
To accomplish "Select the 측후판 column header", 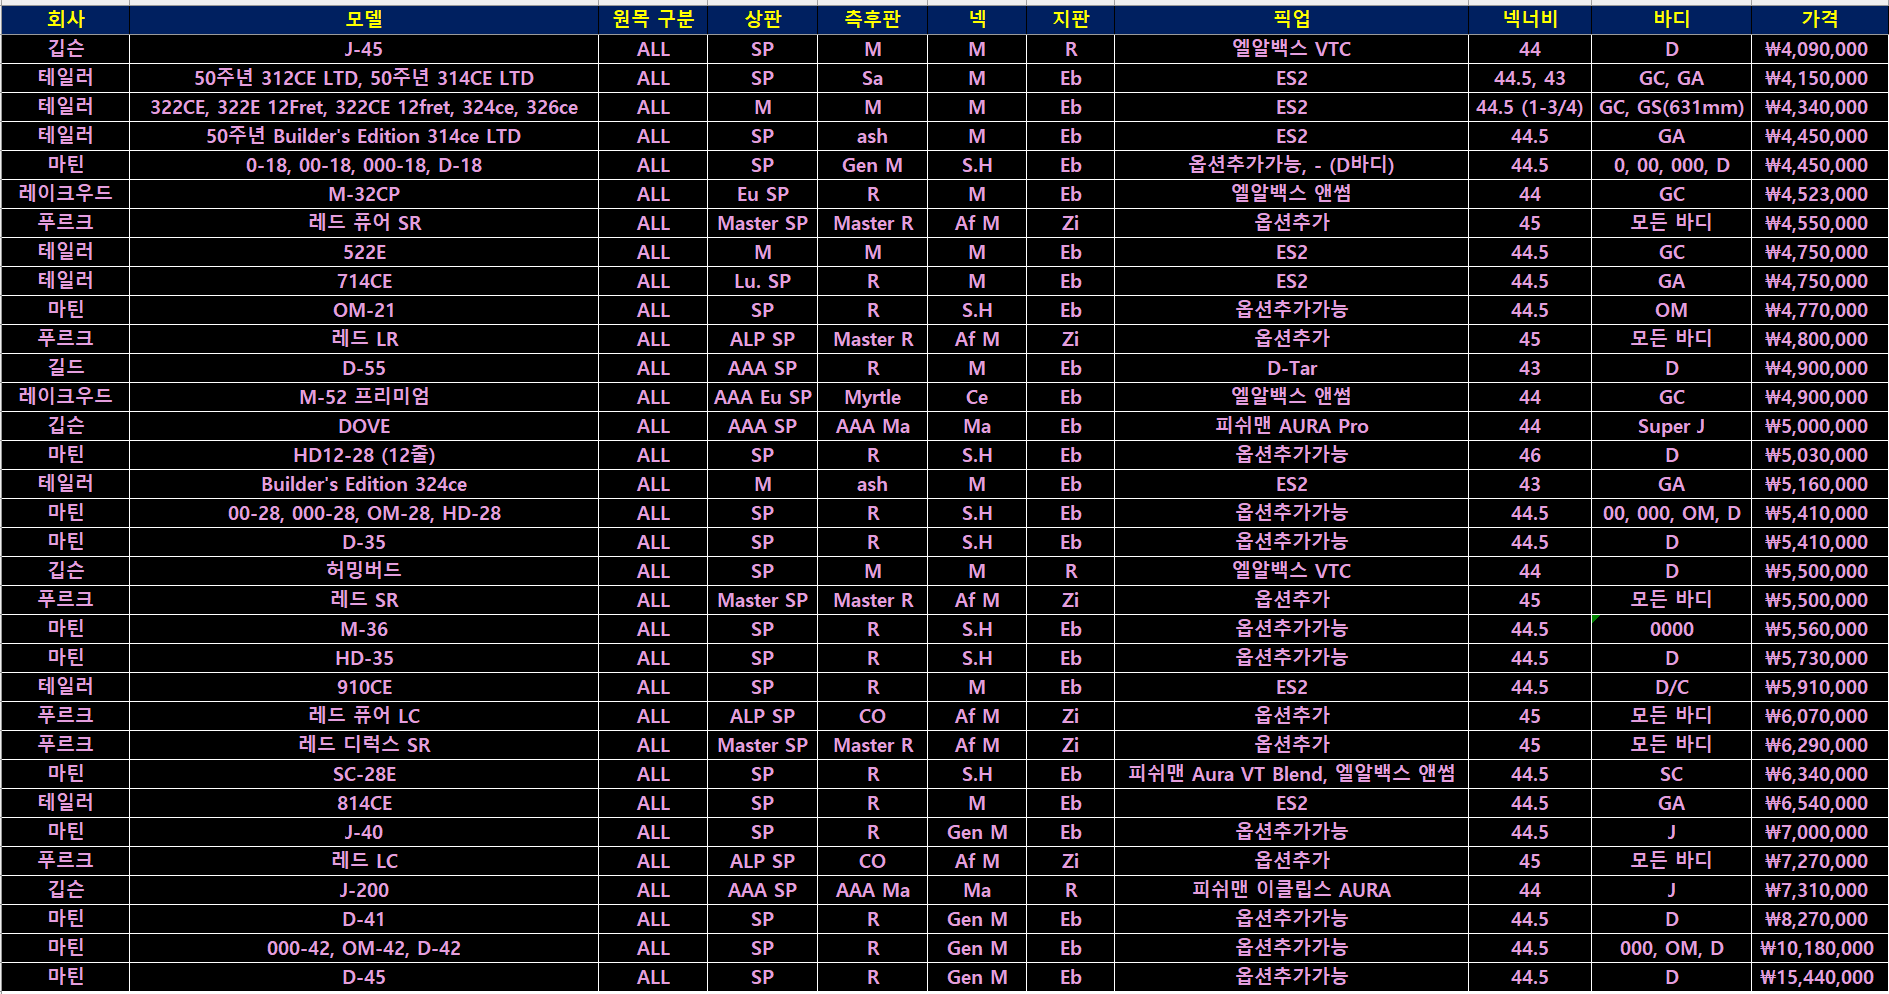I will 872,19.
